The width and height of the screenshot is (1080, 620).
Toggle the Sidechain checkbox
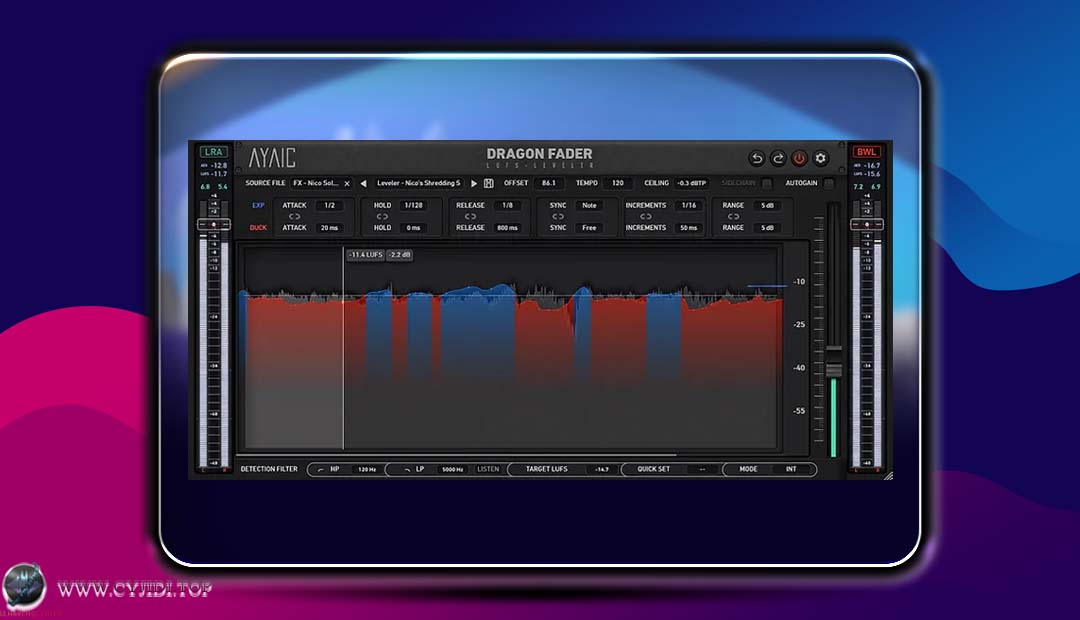point(767,183)
